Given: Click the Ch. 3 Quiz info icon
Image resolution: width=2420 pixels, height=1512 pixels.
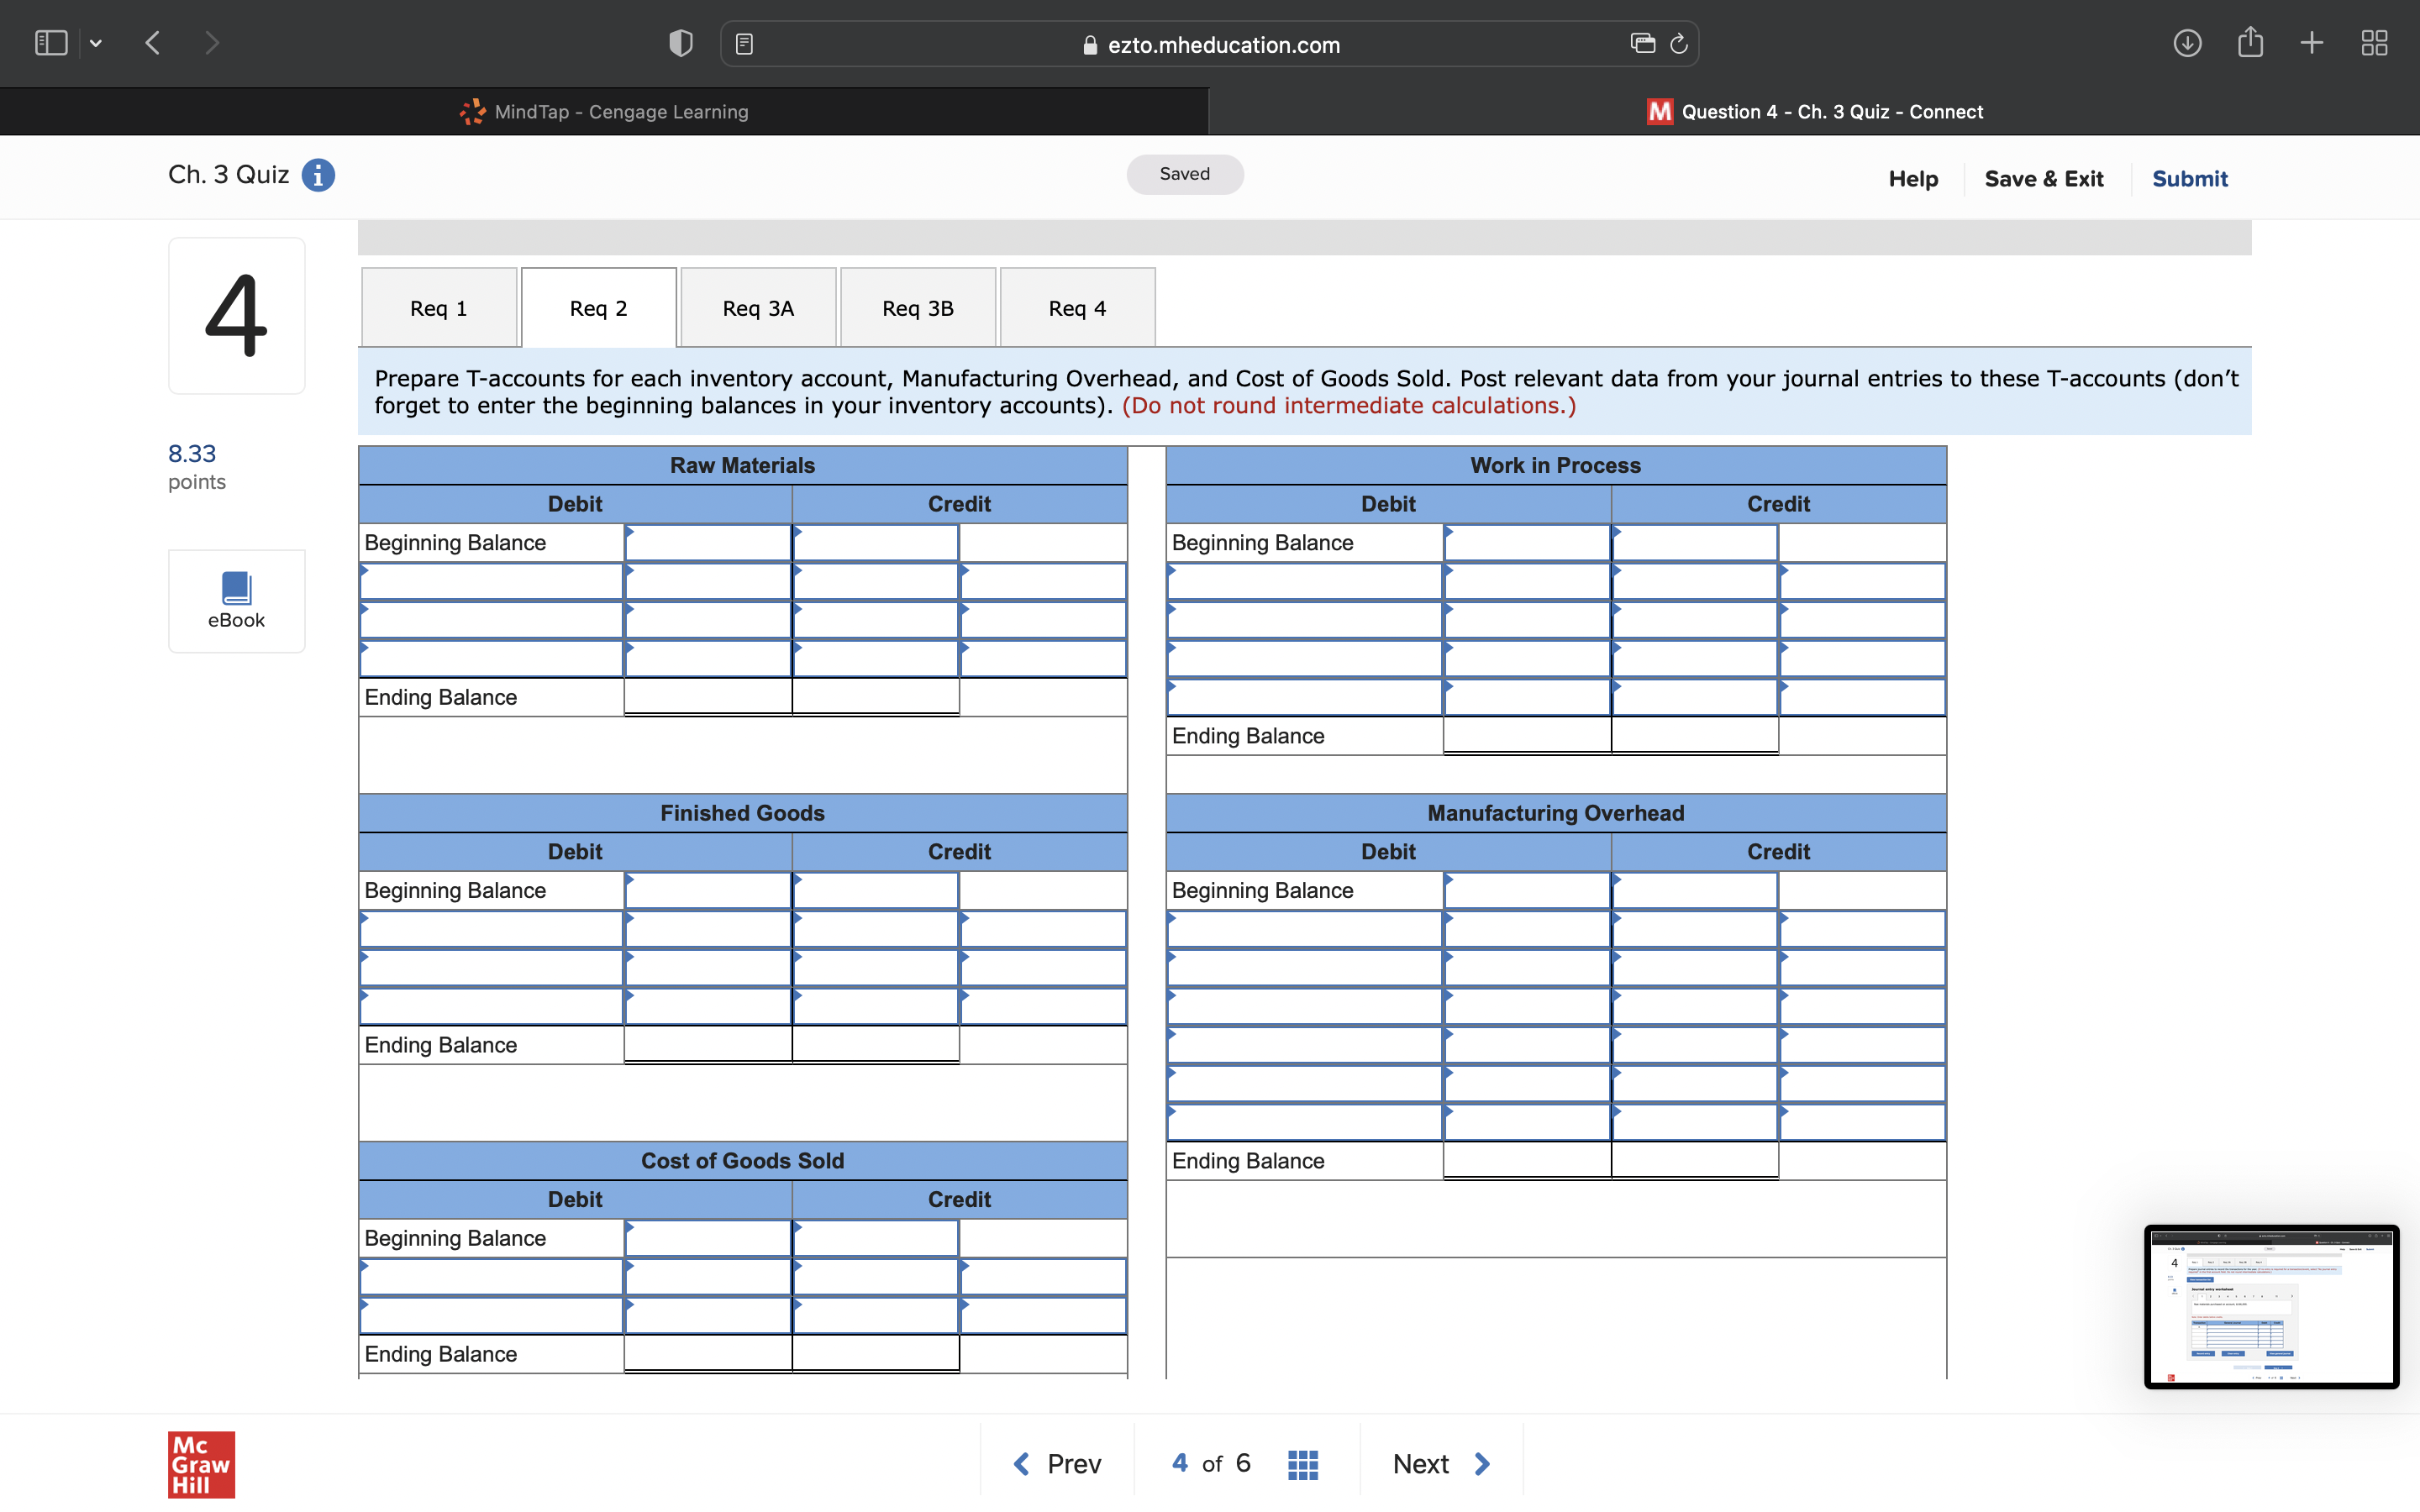Looking at the screenshot, I should [x=318, y=175].
